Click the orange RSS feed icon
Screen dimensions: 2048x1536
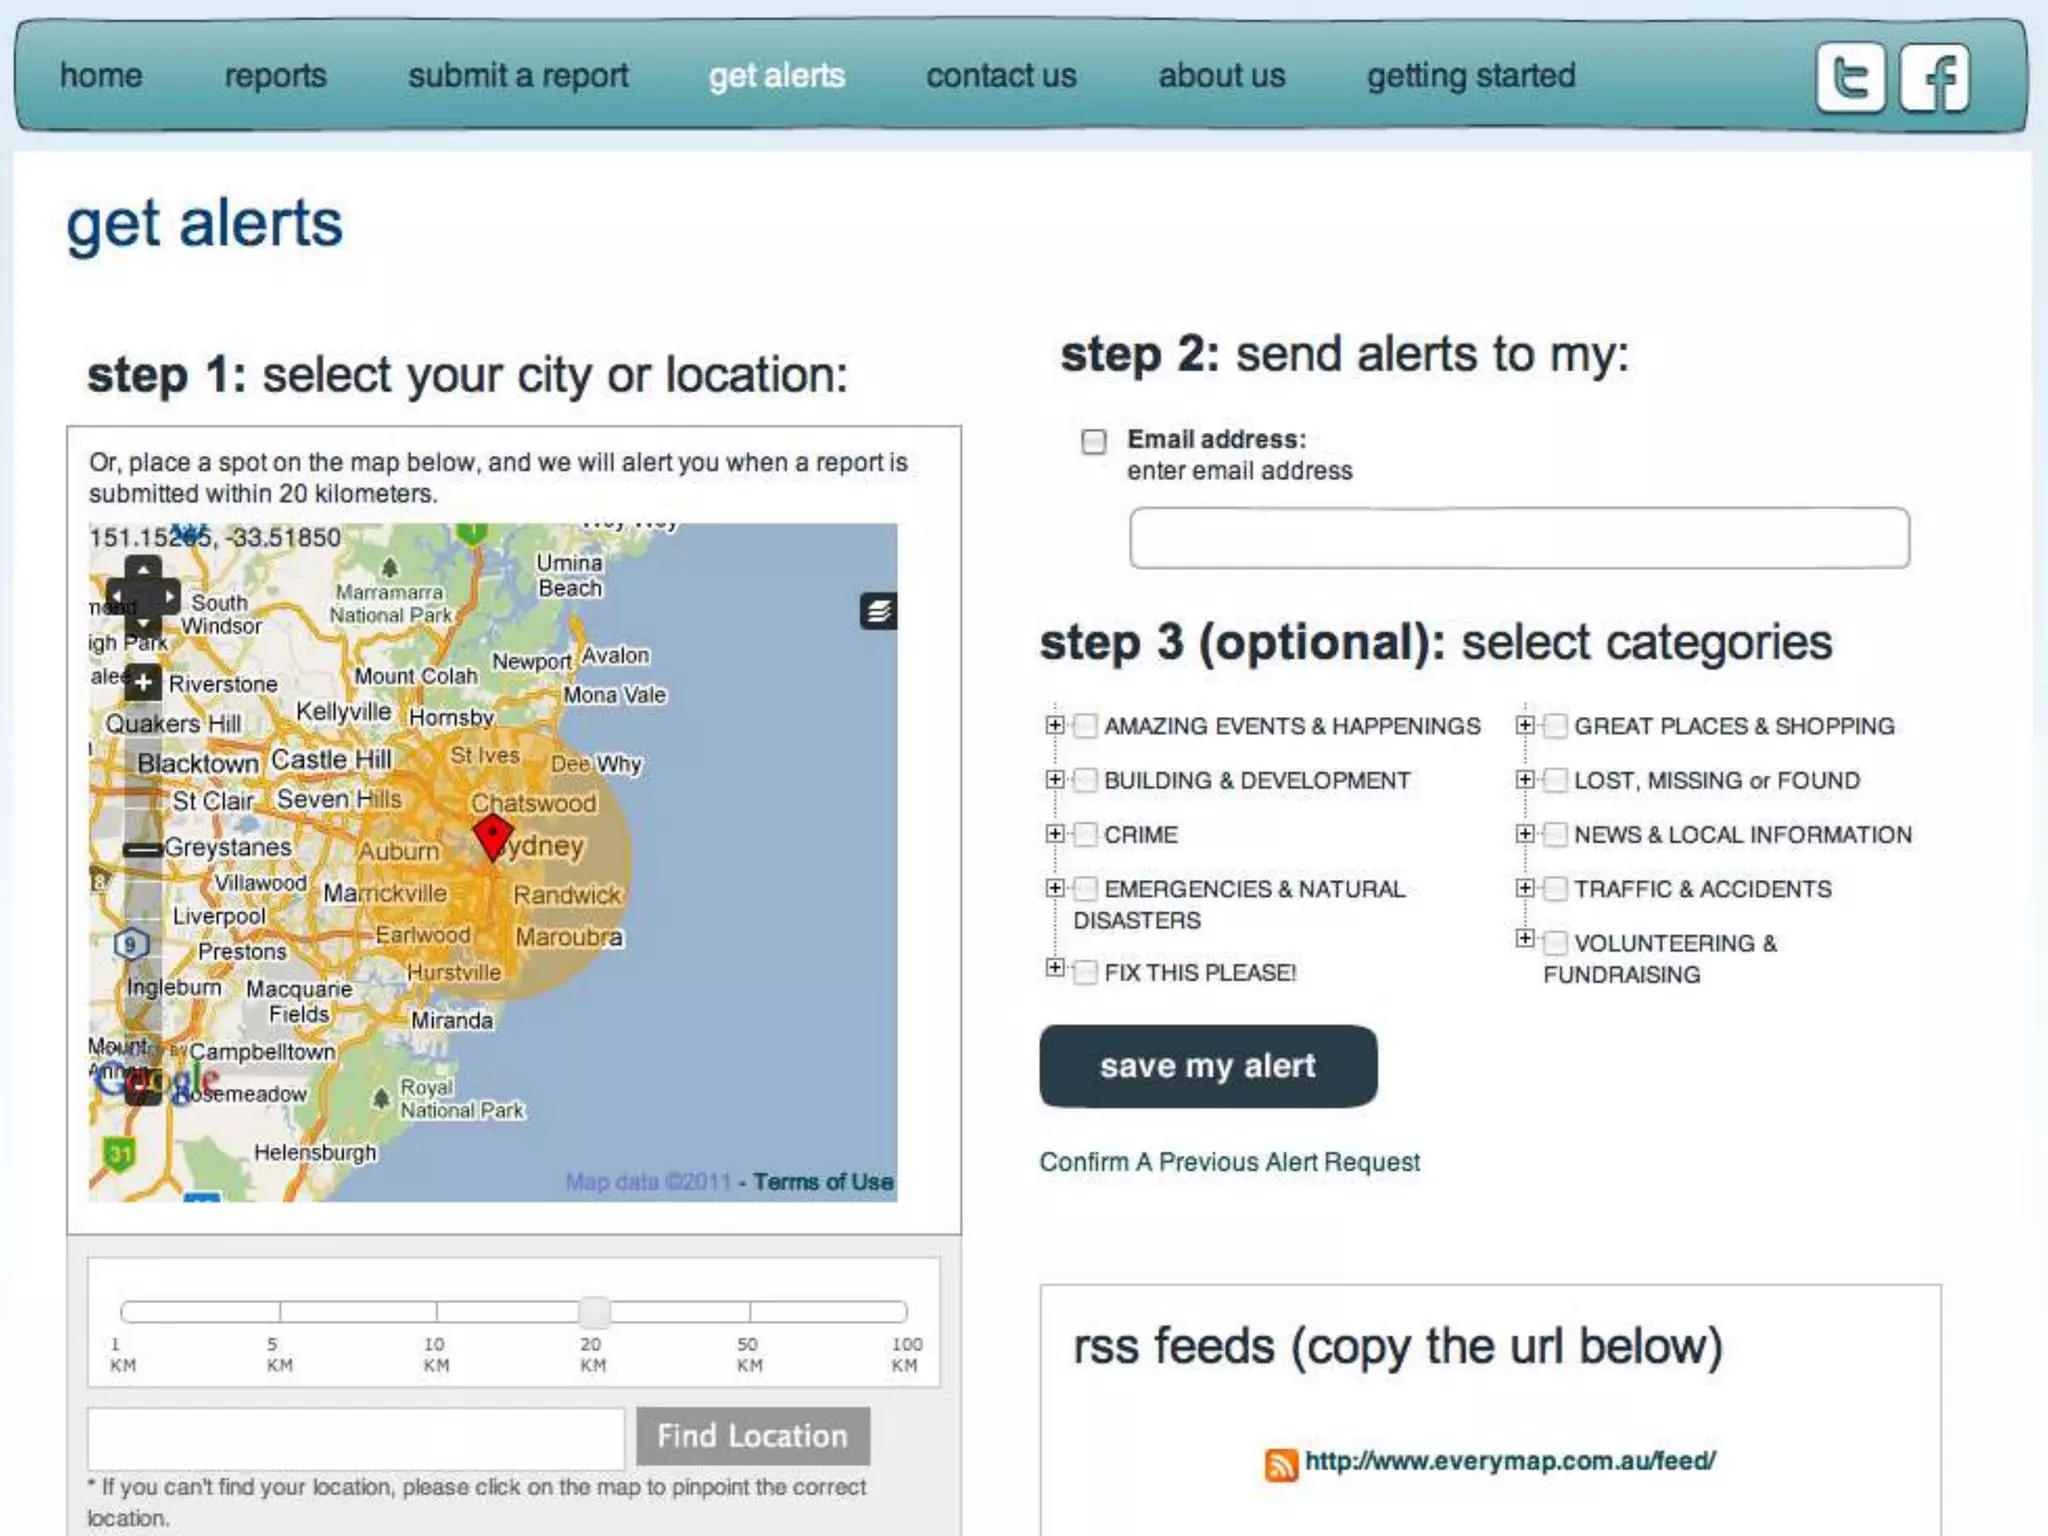point(1281,1464)
